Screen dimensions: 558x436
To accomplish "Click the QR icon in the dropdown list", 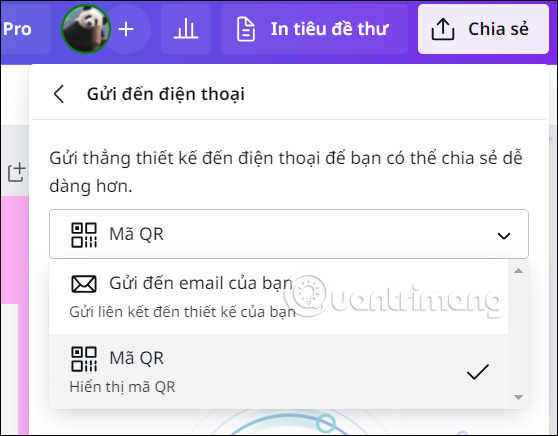I will (84, 359).
